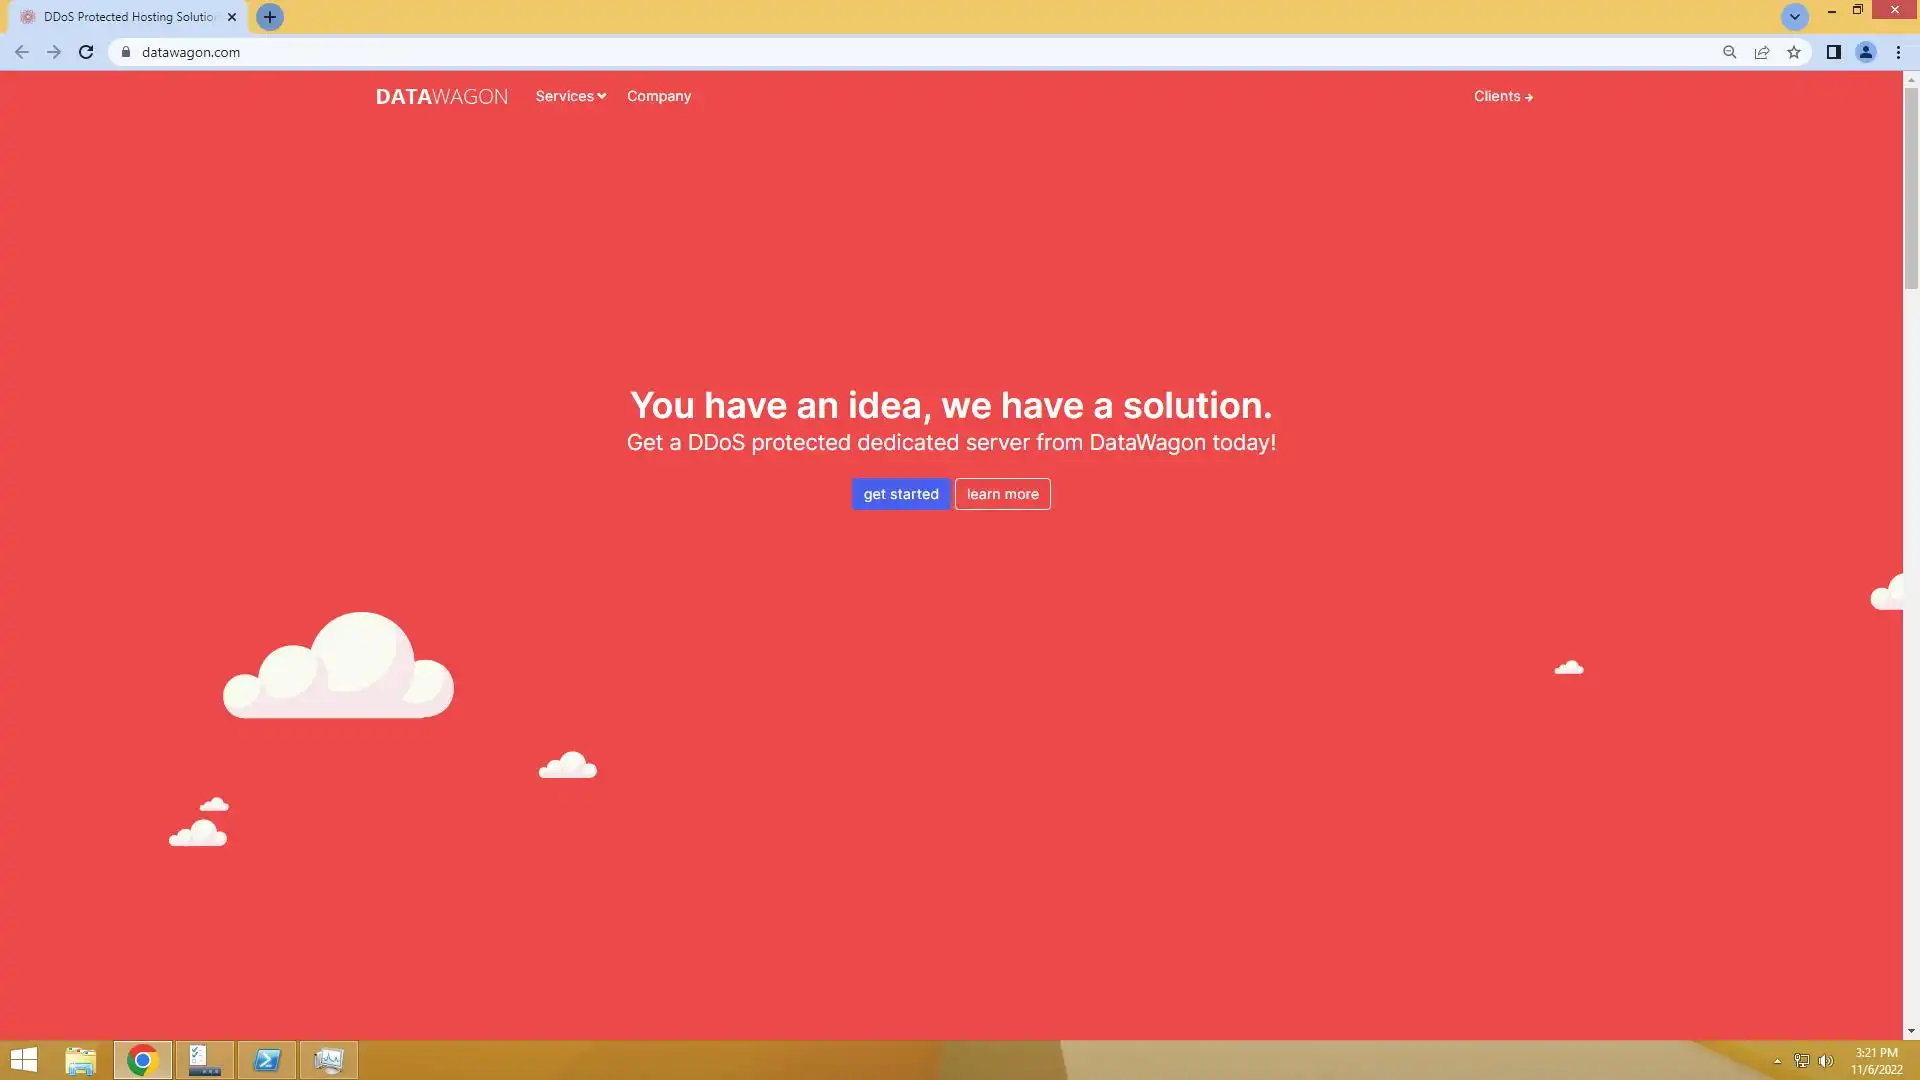The height and width of the screenshot is (1080, 1920).
Task: Open File Explorer from taskbar
Action: (x=80, y=1060)
